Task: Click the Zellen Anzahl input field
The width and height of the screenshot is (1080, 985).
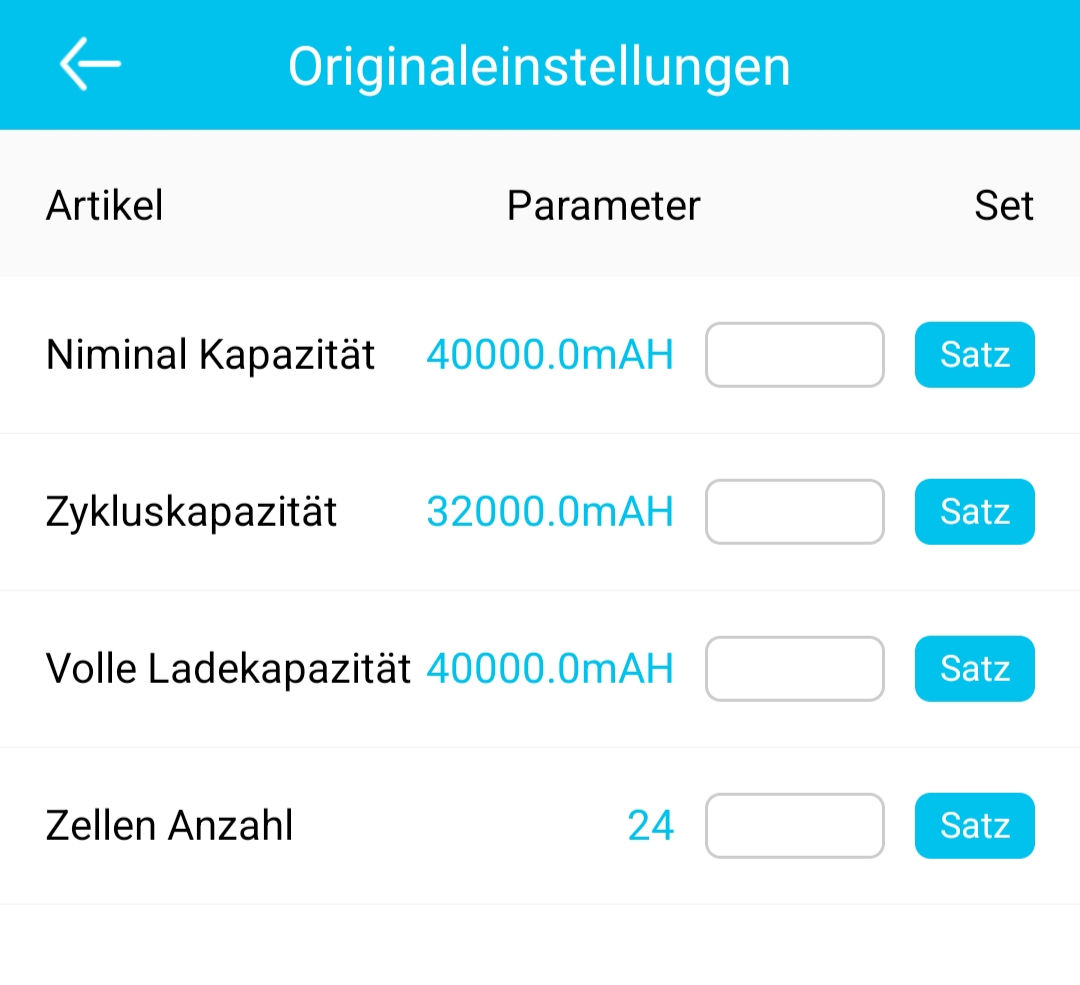Action: pyautogui.click(x=795, y=826)
